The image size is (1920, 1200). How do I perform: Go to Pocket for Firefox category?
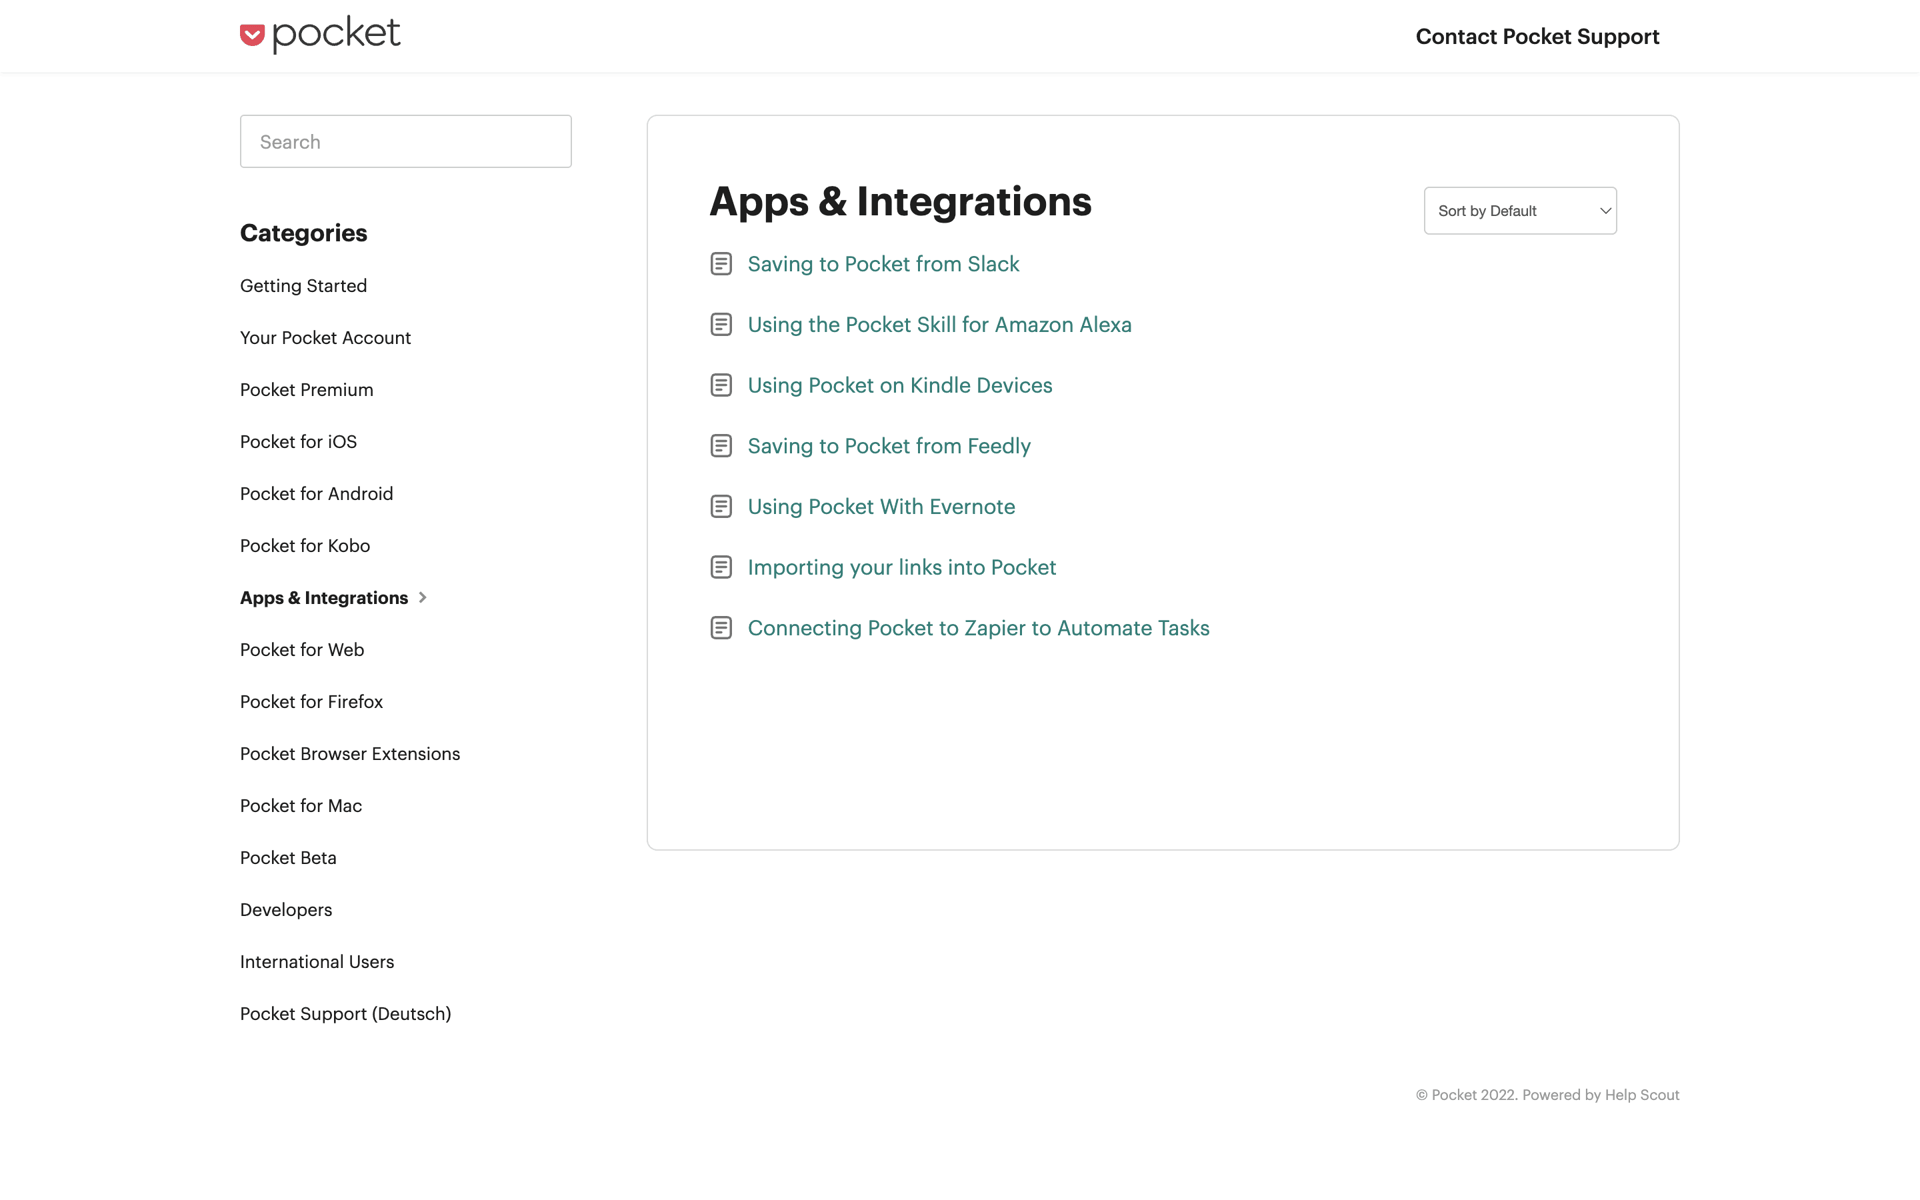(311, 702)
